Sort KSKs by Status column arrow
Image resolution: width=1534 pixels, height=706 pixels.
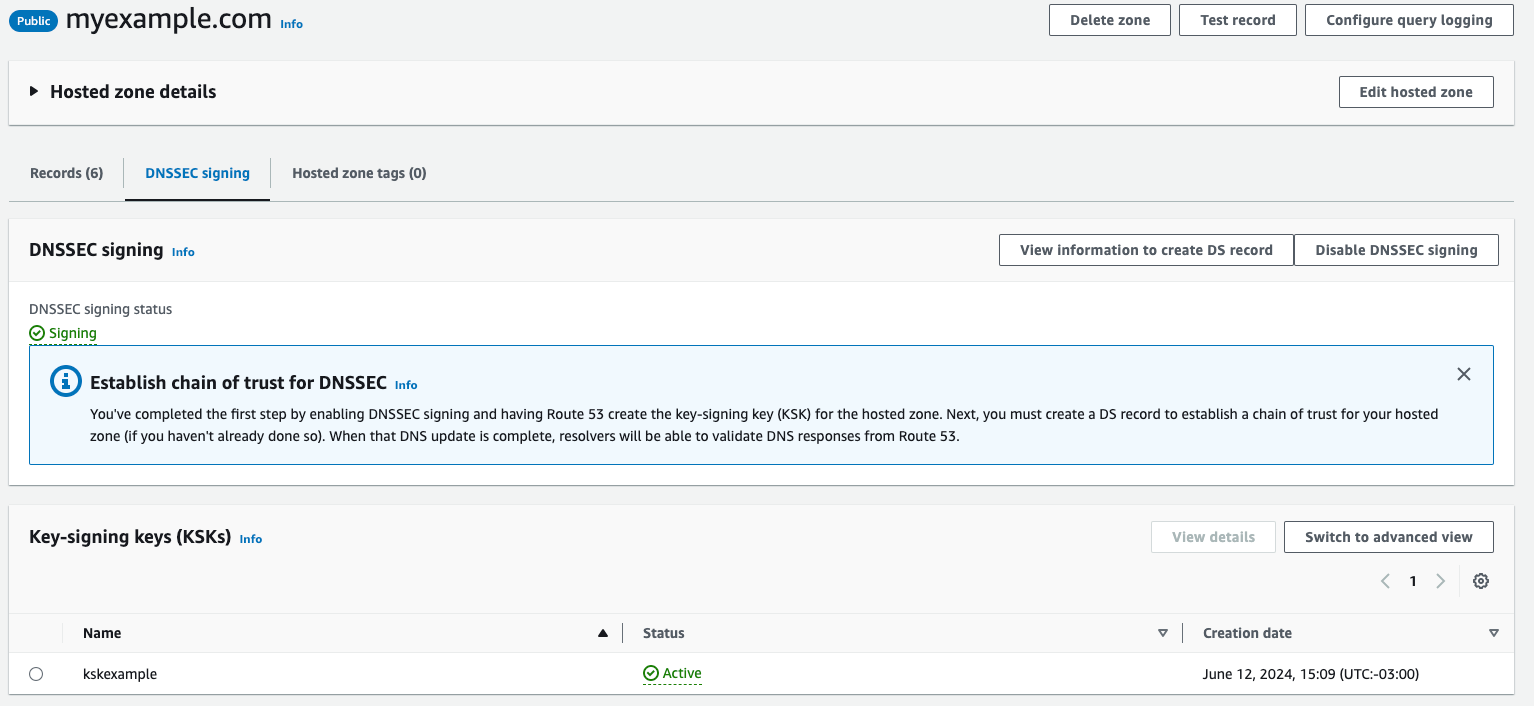(x=1162, y=633)
